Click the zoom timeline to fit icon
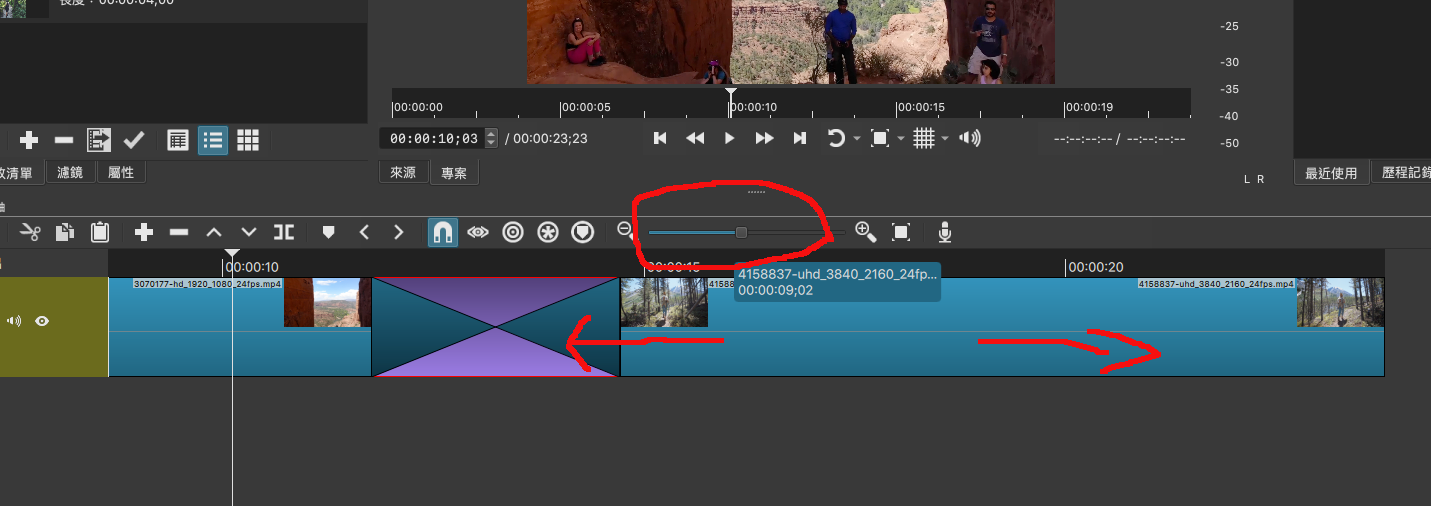Screen dimensions: 1431x506 click(x=901, y=232)
